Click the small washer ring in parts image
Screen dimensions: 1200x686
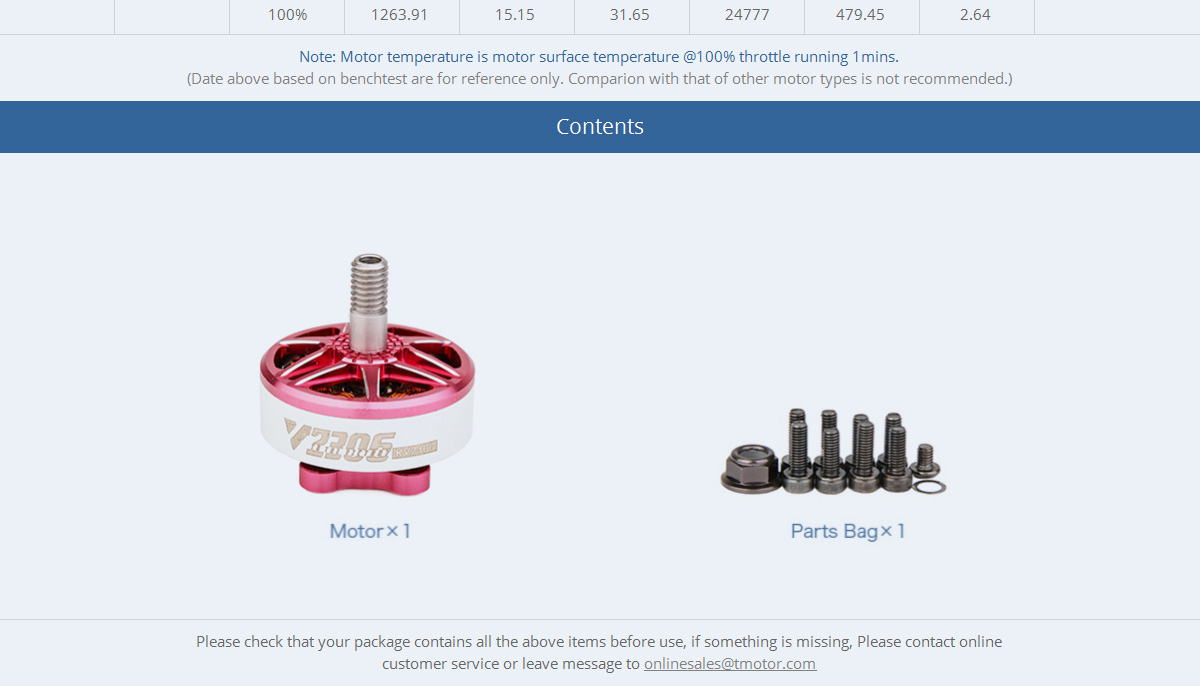(929, 487)
